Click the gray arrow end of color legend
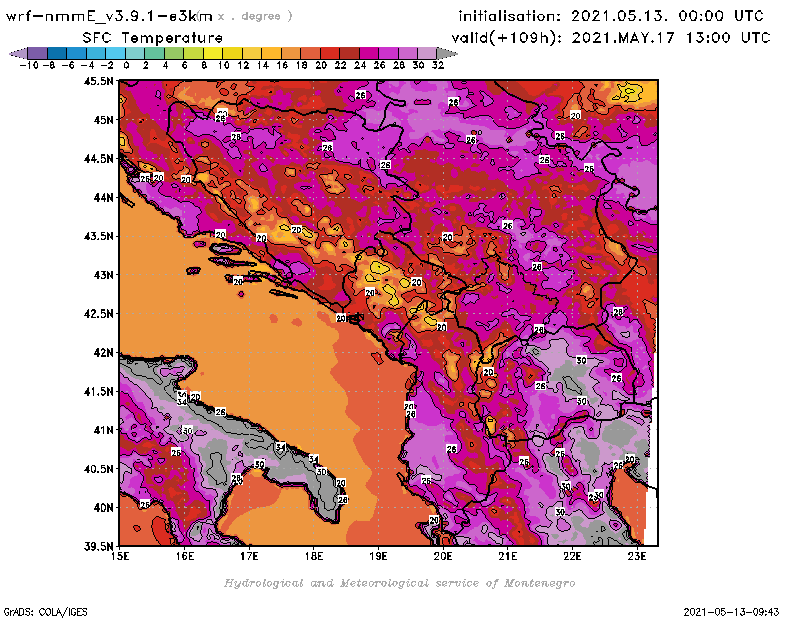800x618 pixels. pyautogui.click(x=447, y=53)
